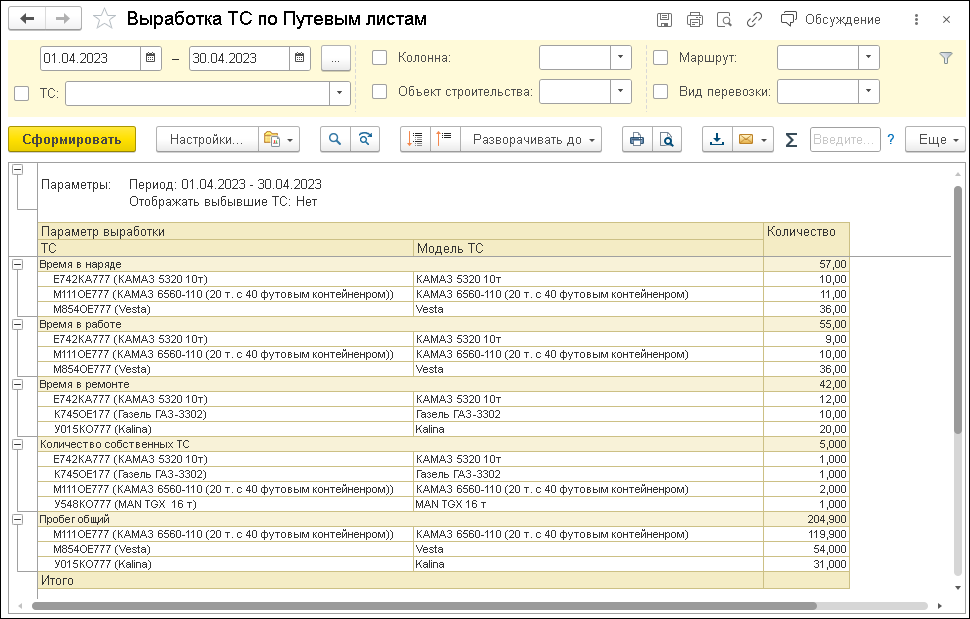The image size is (970, 619).
Task: Click the horizontal scrollbar thumb of report
Action: click(x=424, y=606)
